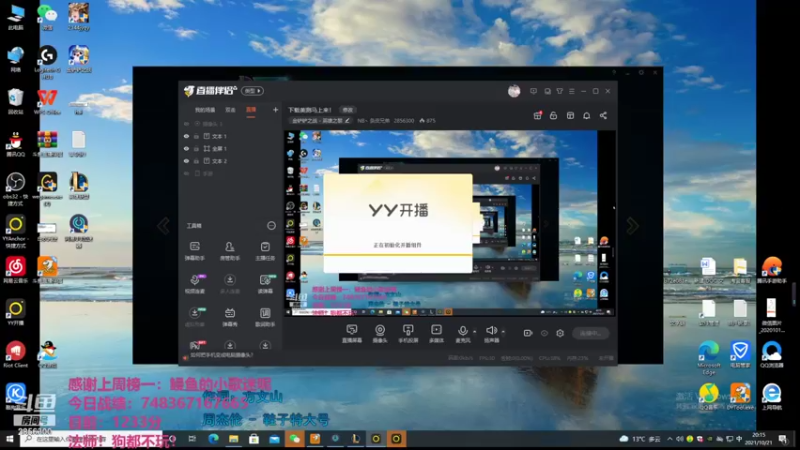Click the share icon in room toolbar
Viewport: 800px width, 450px height.
(603, 116)
